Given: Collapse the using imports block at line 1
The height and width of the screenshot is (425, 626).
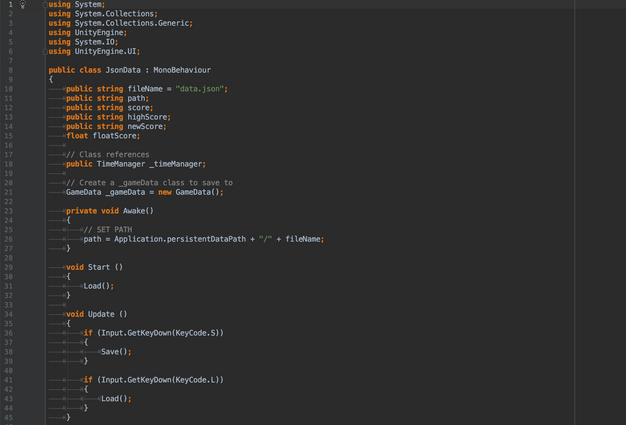Looking at the screenshot, I should (45, 5).
